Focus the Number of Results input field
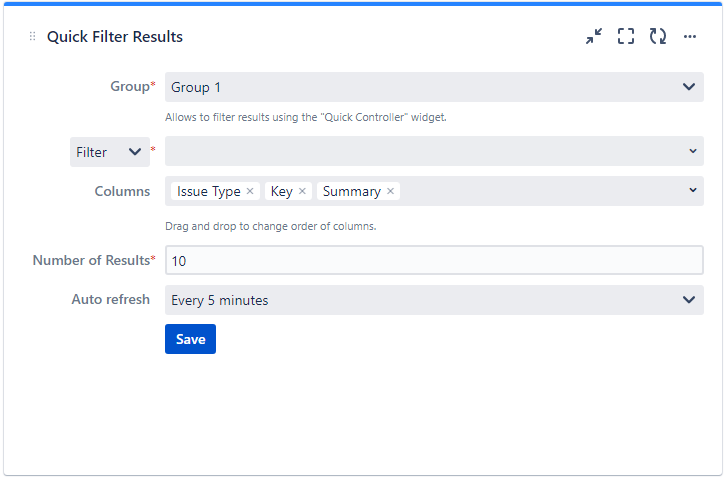 click(434, 261)
